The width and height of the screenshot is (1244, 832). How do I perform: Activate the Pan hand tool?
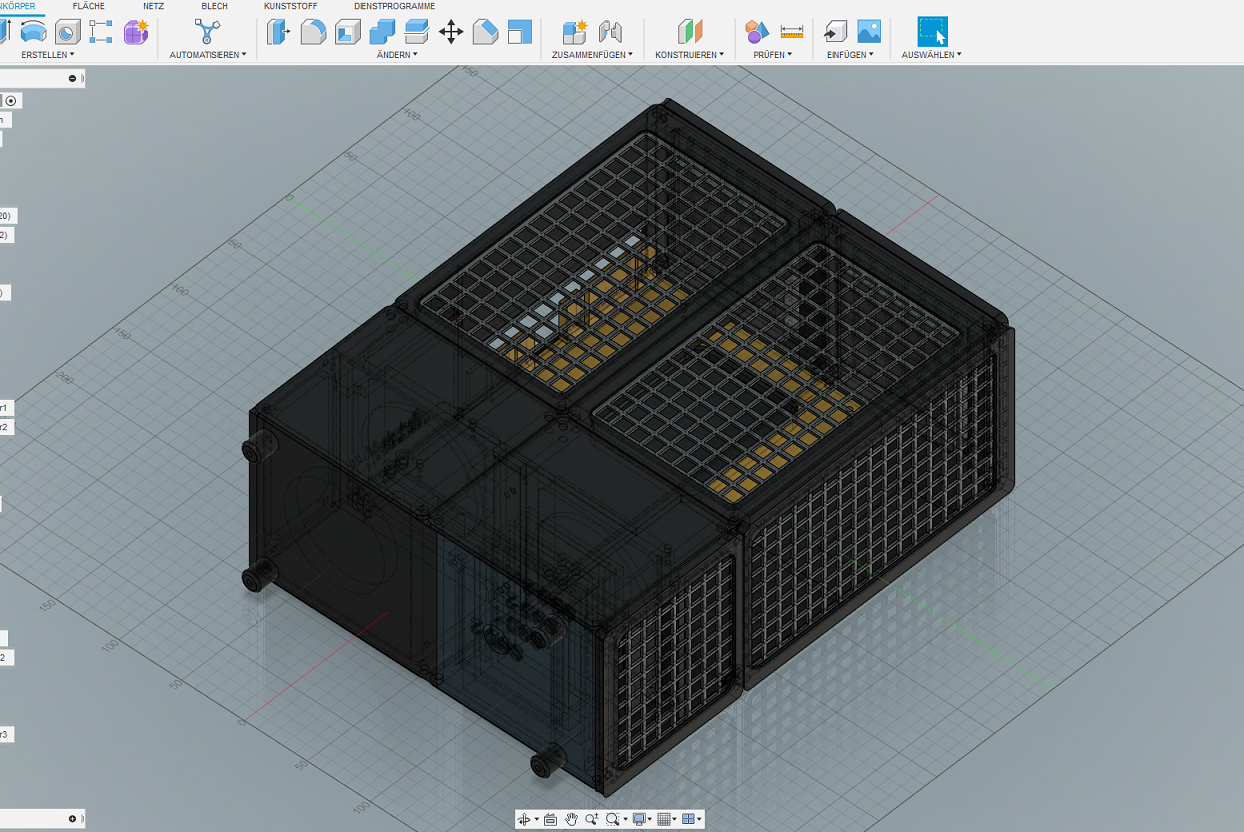pos(571,819)
